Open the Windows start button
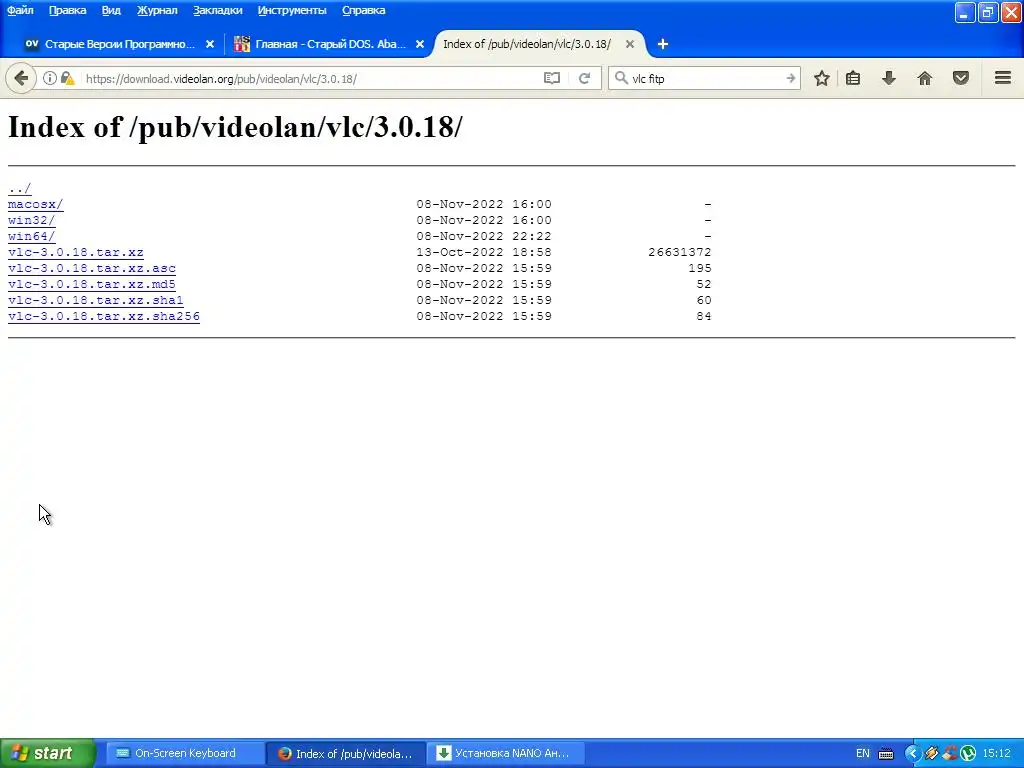Viewport: 1024px width, 768px height. pos(47,753)
